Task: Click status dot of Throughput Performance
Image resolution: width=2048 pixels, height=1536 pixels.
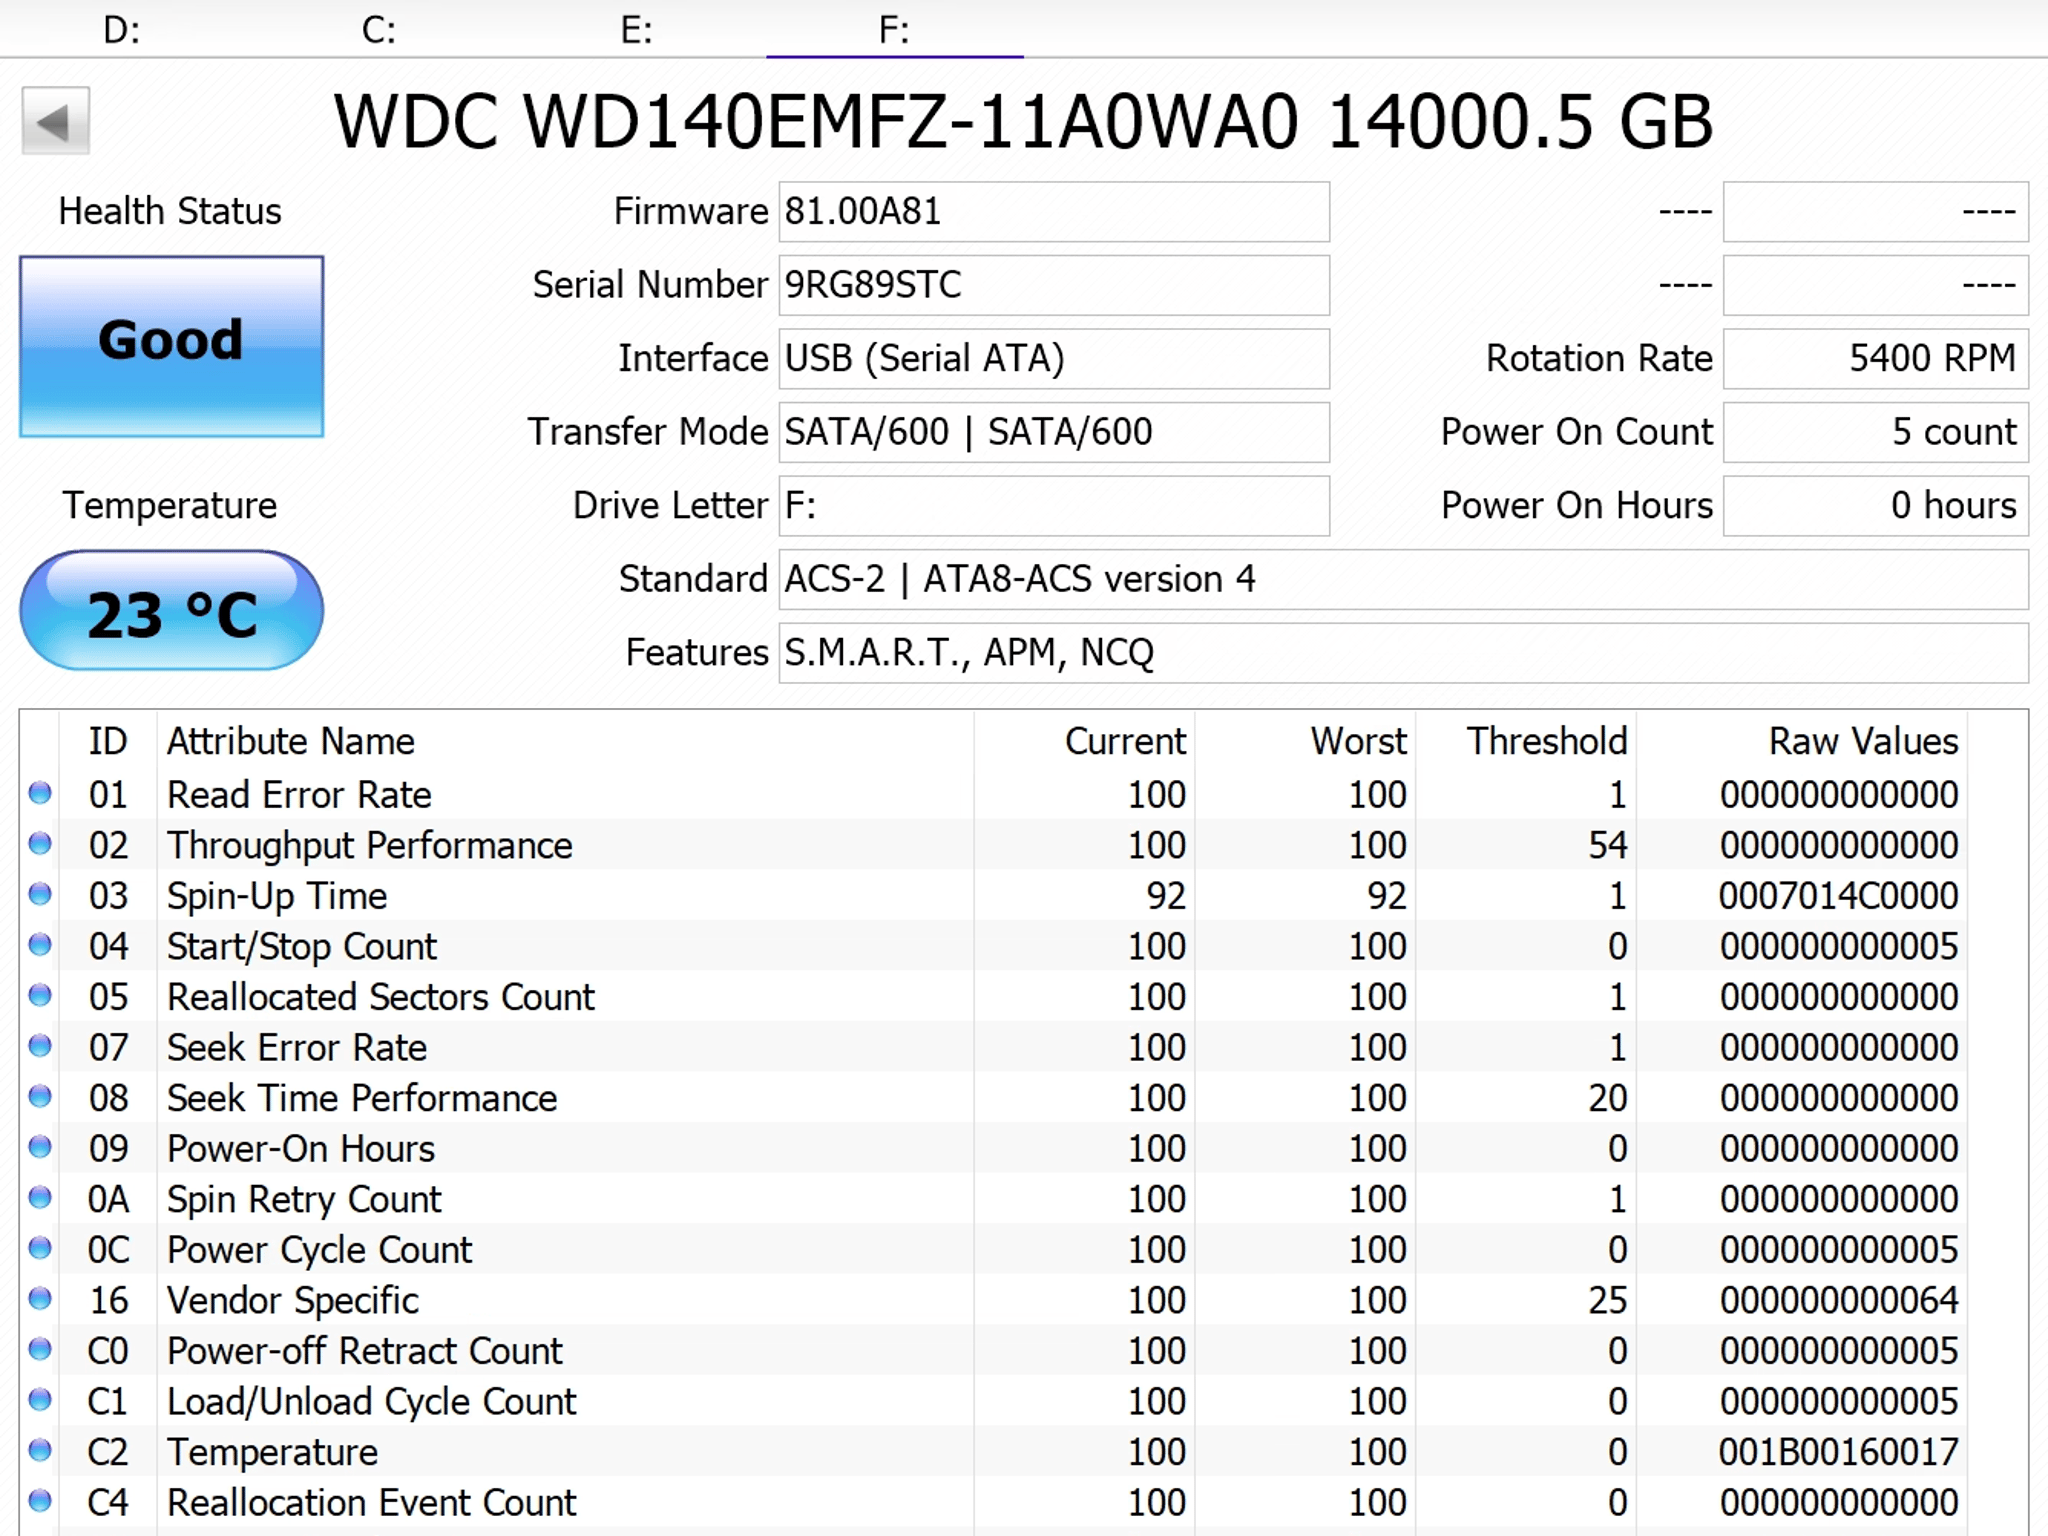Action: pyautogui.click(x=40, y=844)
